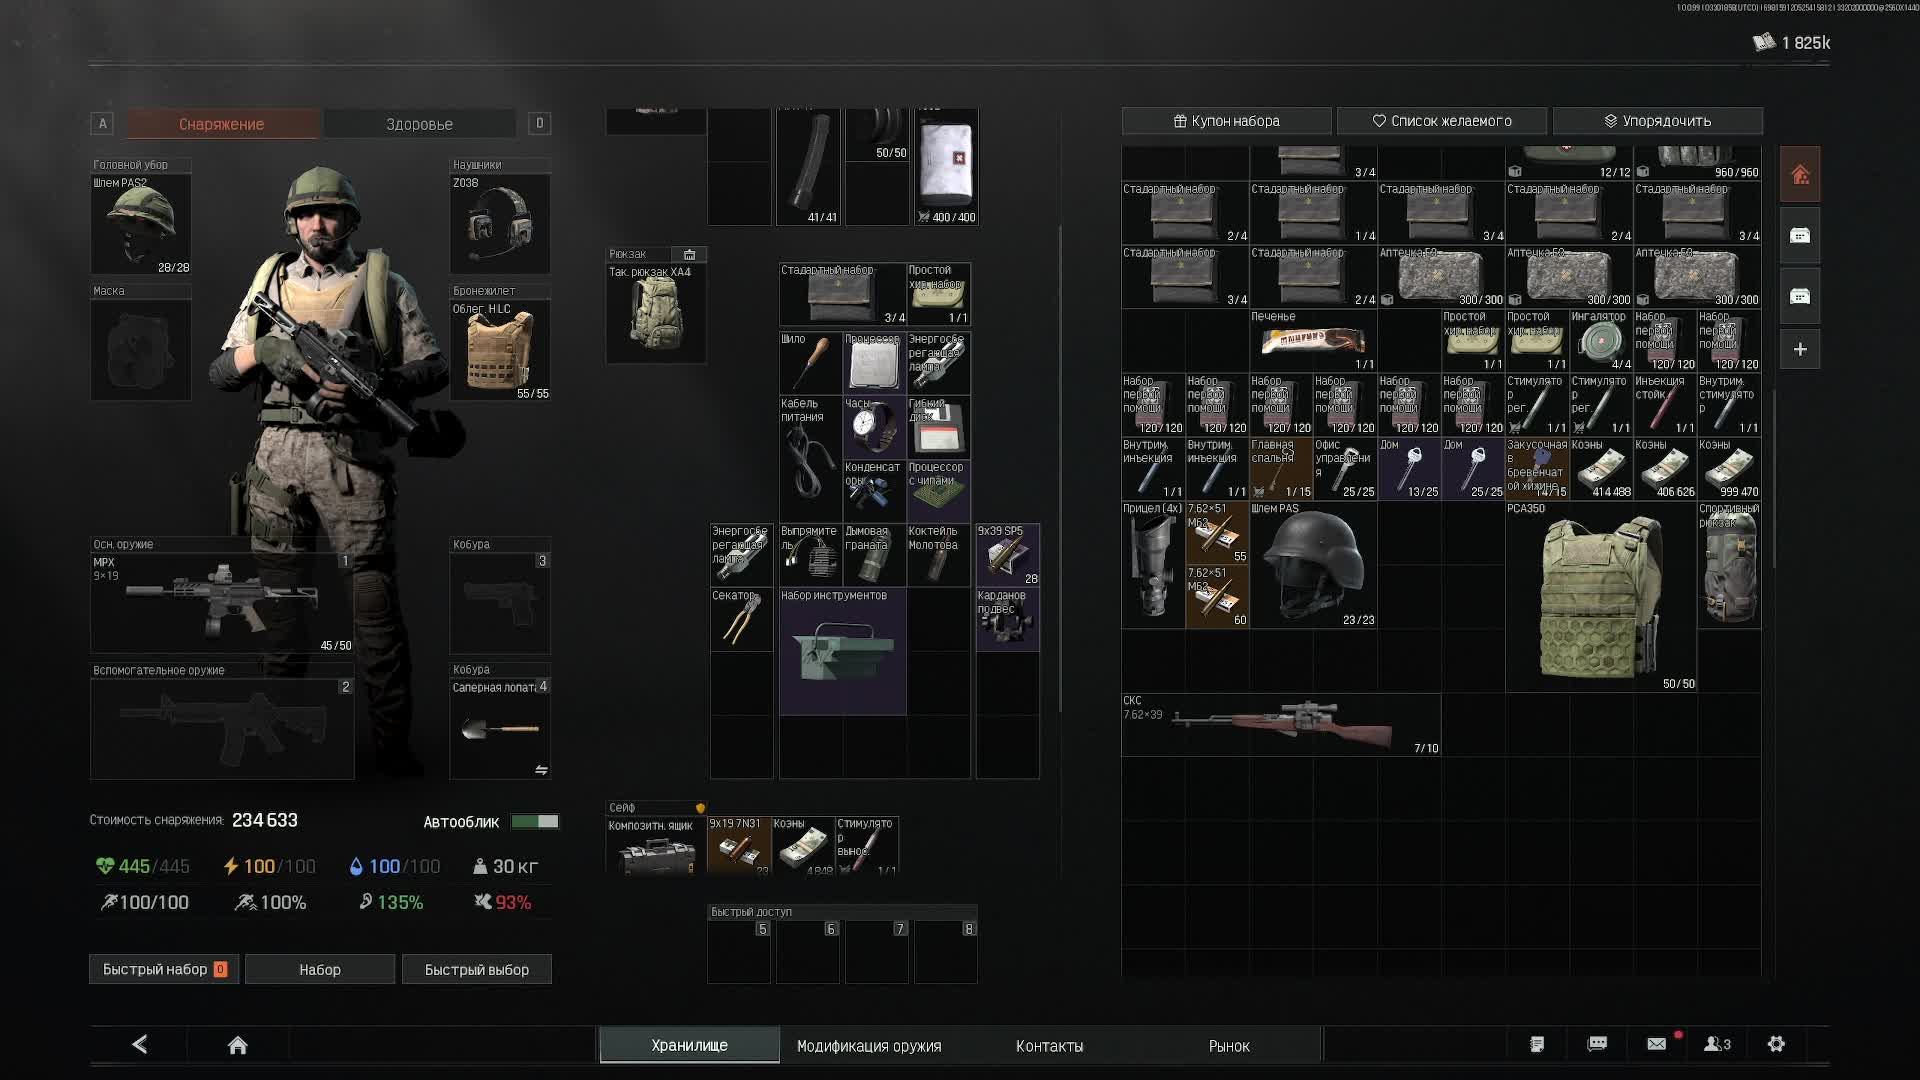Open the mail inbox envelope icon
This screenshot has width=1920, height=1080.
coord(1657,1044)
